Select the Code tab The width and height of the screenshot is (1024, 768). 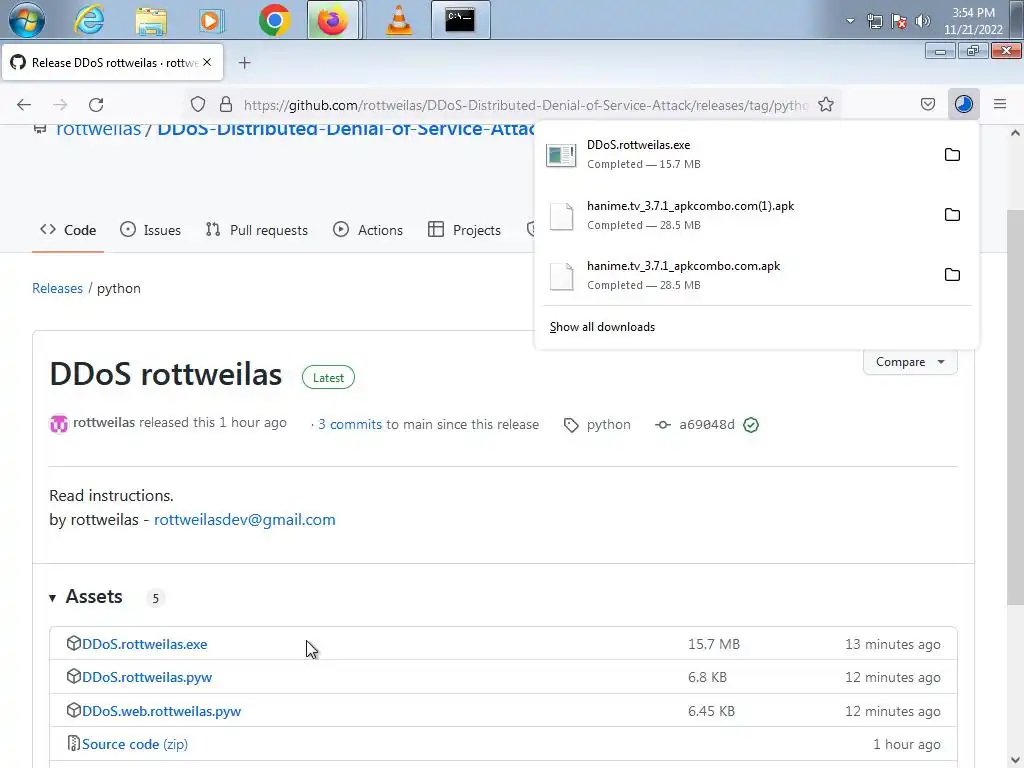point(68,230)
